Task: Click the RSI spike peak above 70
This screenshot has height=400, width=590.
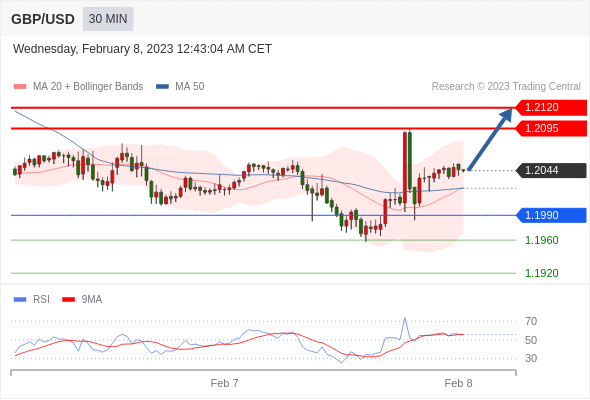Action: pyautogui.click(x=405, y=319)
